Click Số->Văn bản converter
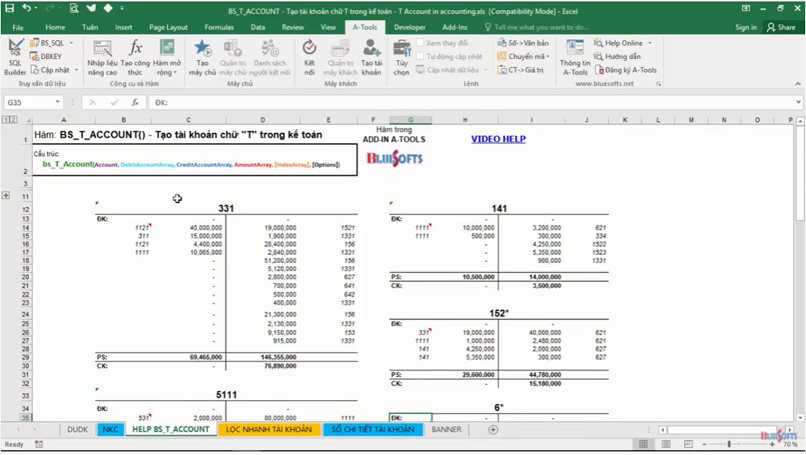This screenshot has width=806, height=455. [523, 43]
